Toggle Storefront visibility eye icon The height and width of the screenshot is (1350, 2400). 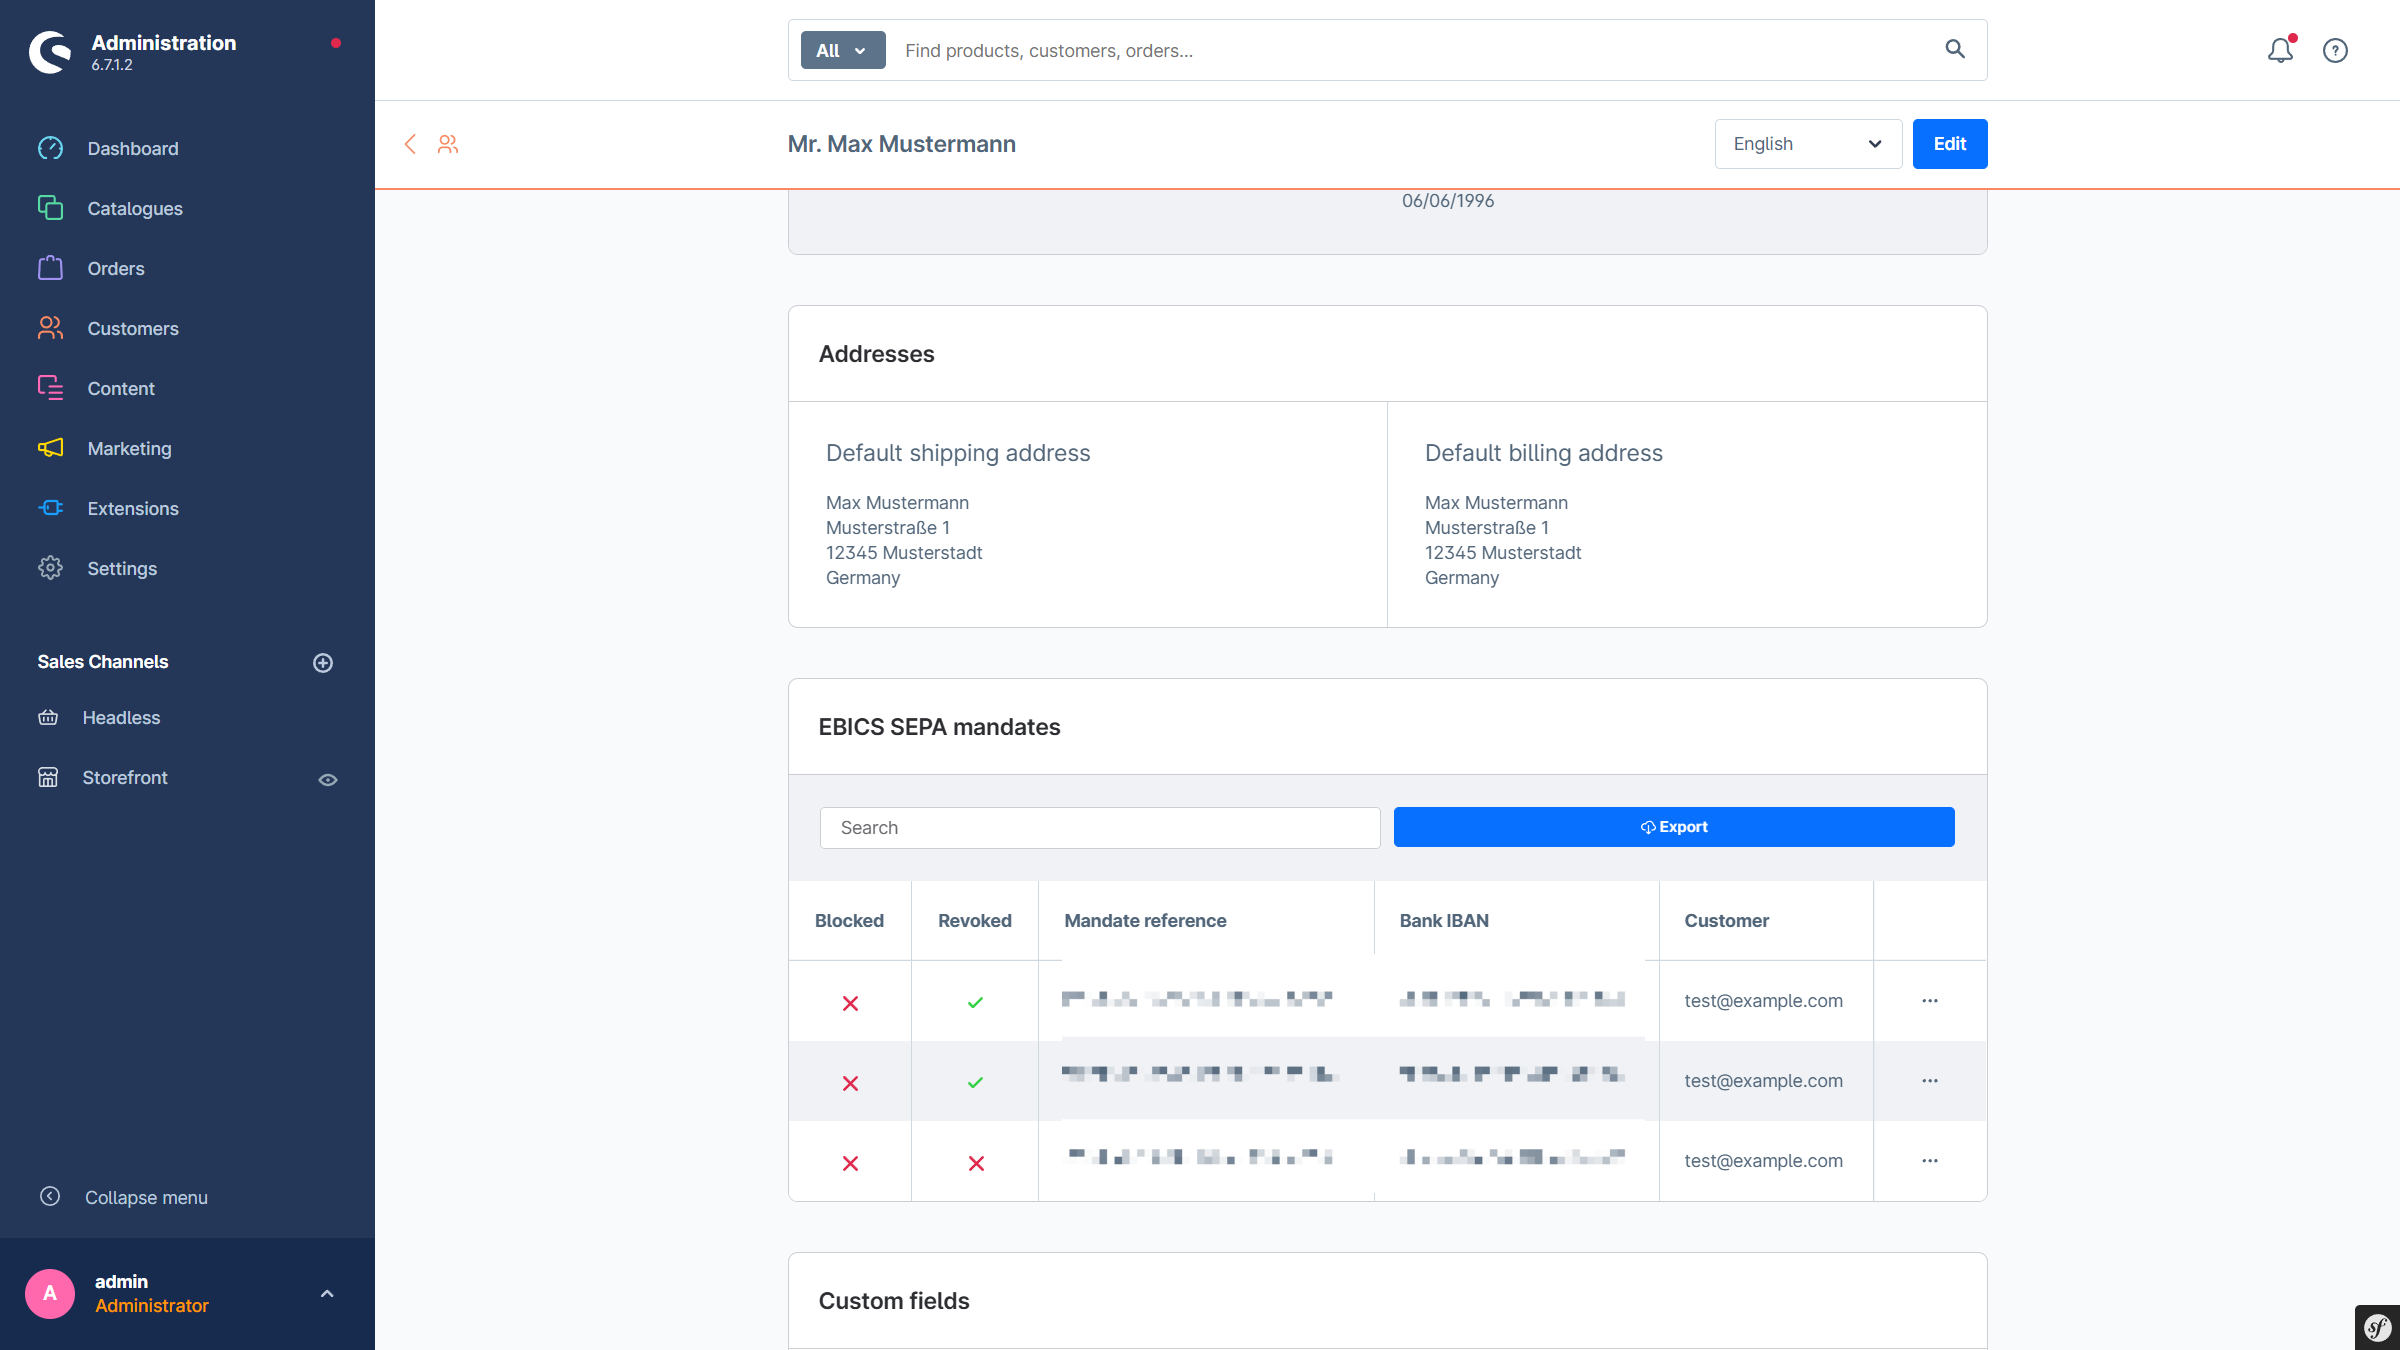click(327, 779)
